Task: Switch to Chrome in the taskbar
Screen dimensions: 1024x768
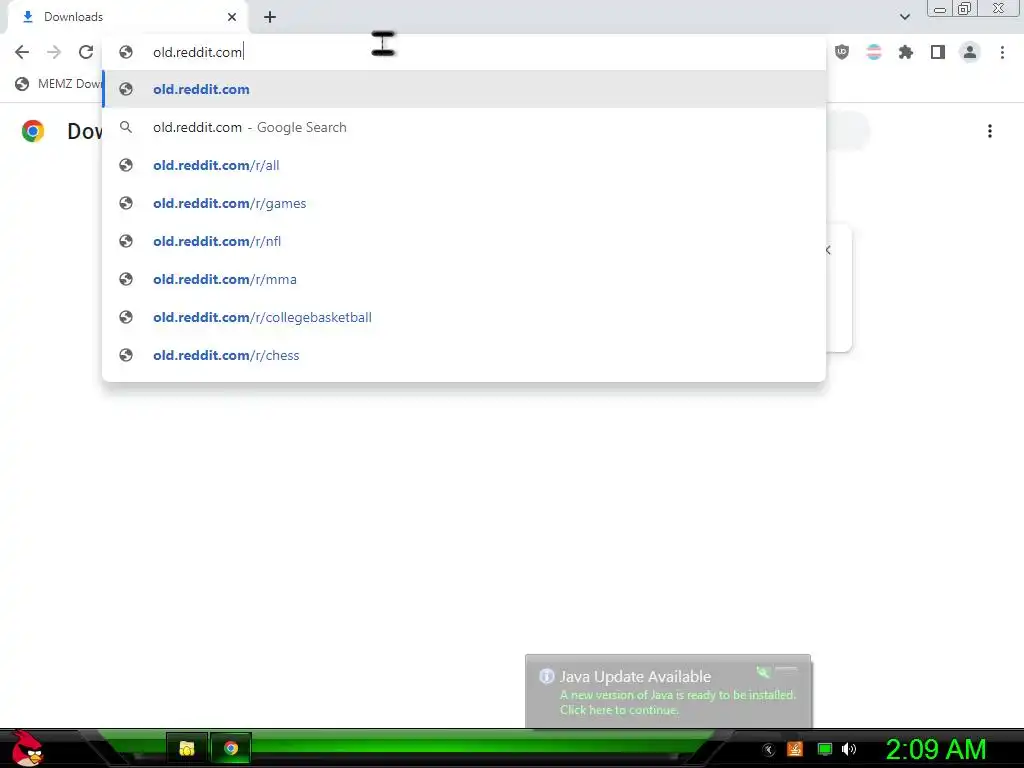Action: pos(231,748)
